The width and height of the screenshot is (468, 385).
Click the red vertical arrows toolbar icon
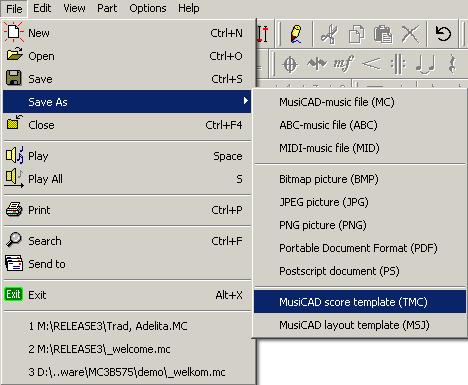(x=262, y=34)
